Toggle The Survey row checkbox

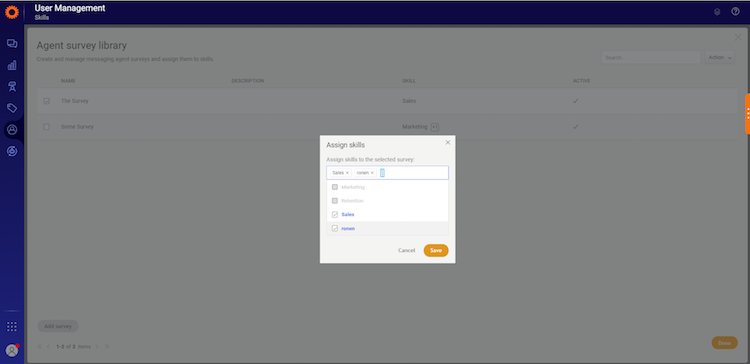[x=46, y=101]
